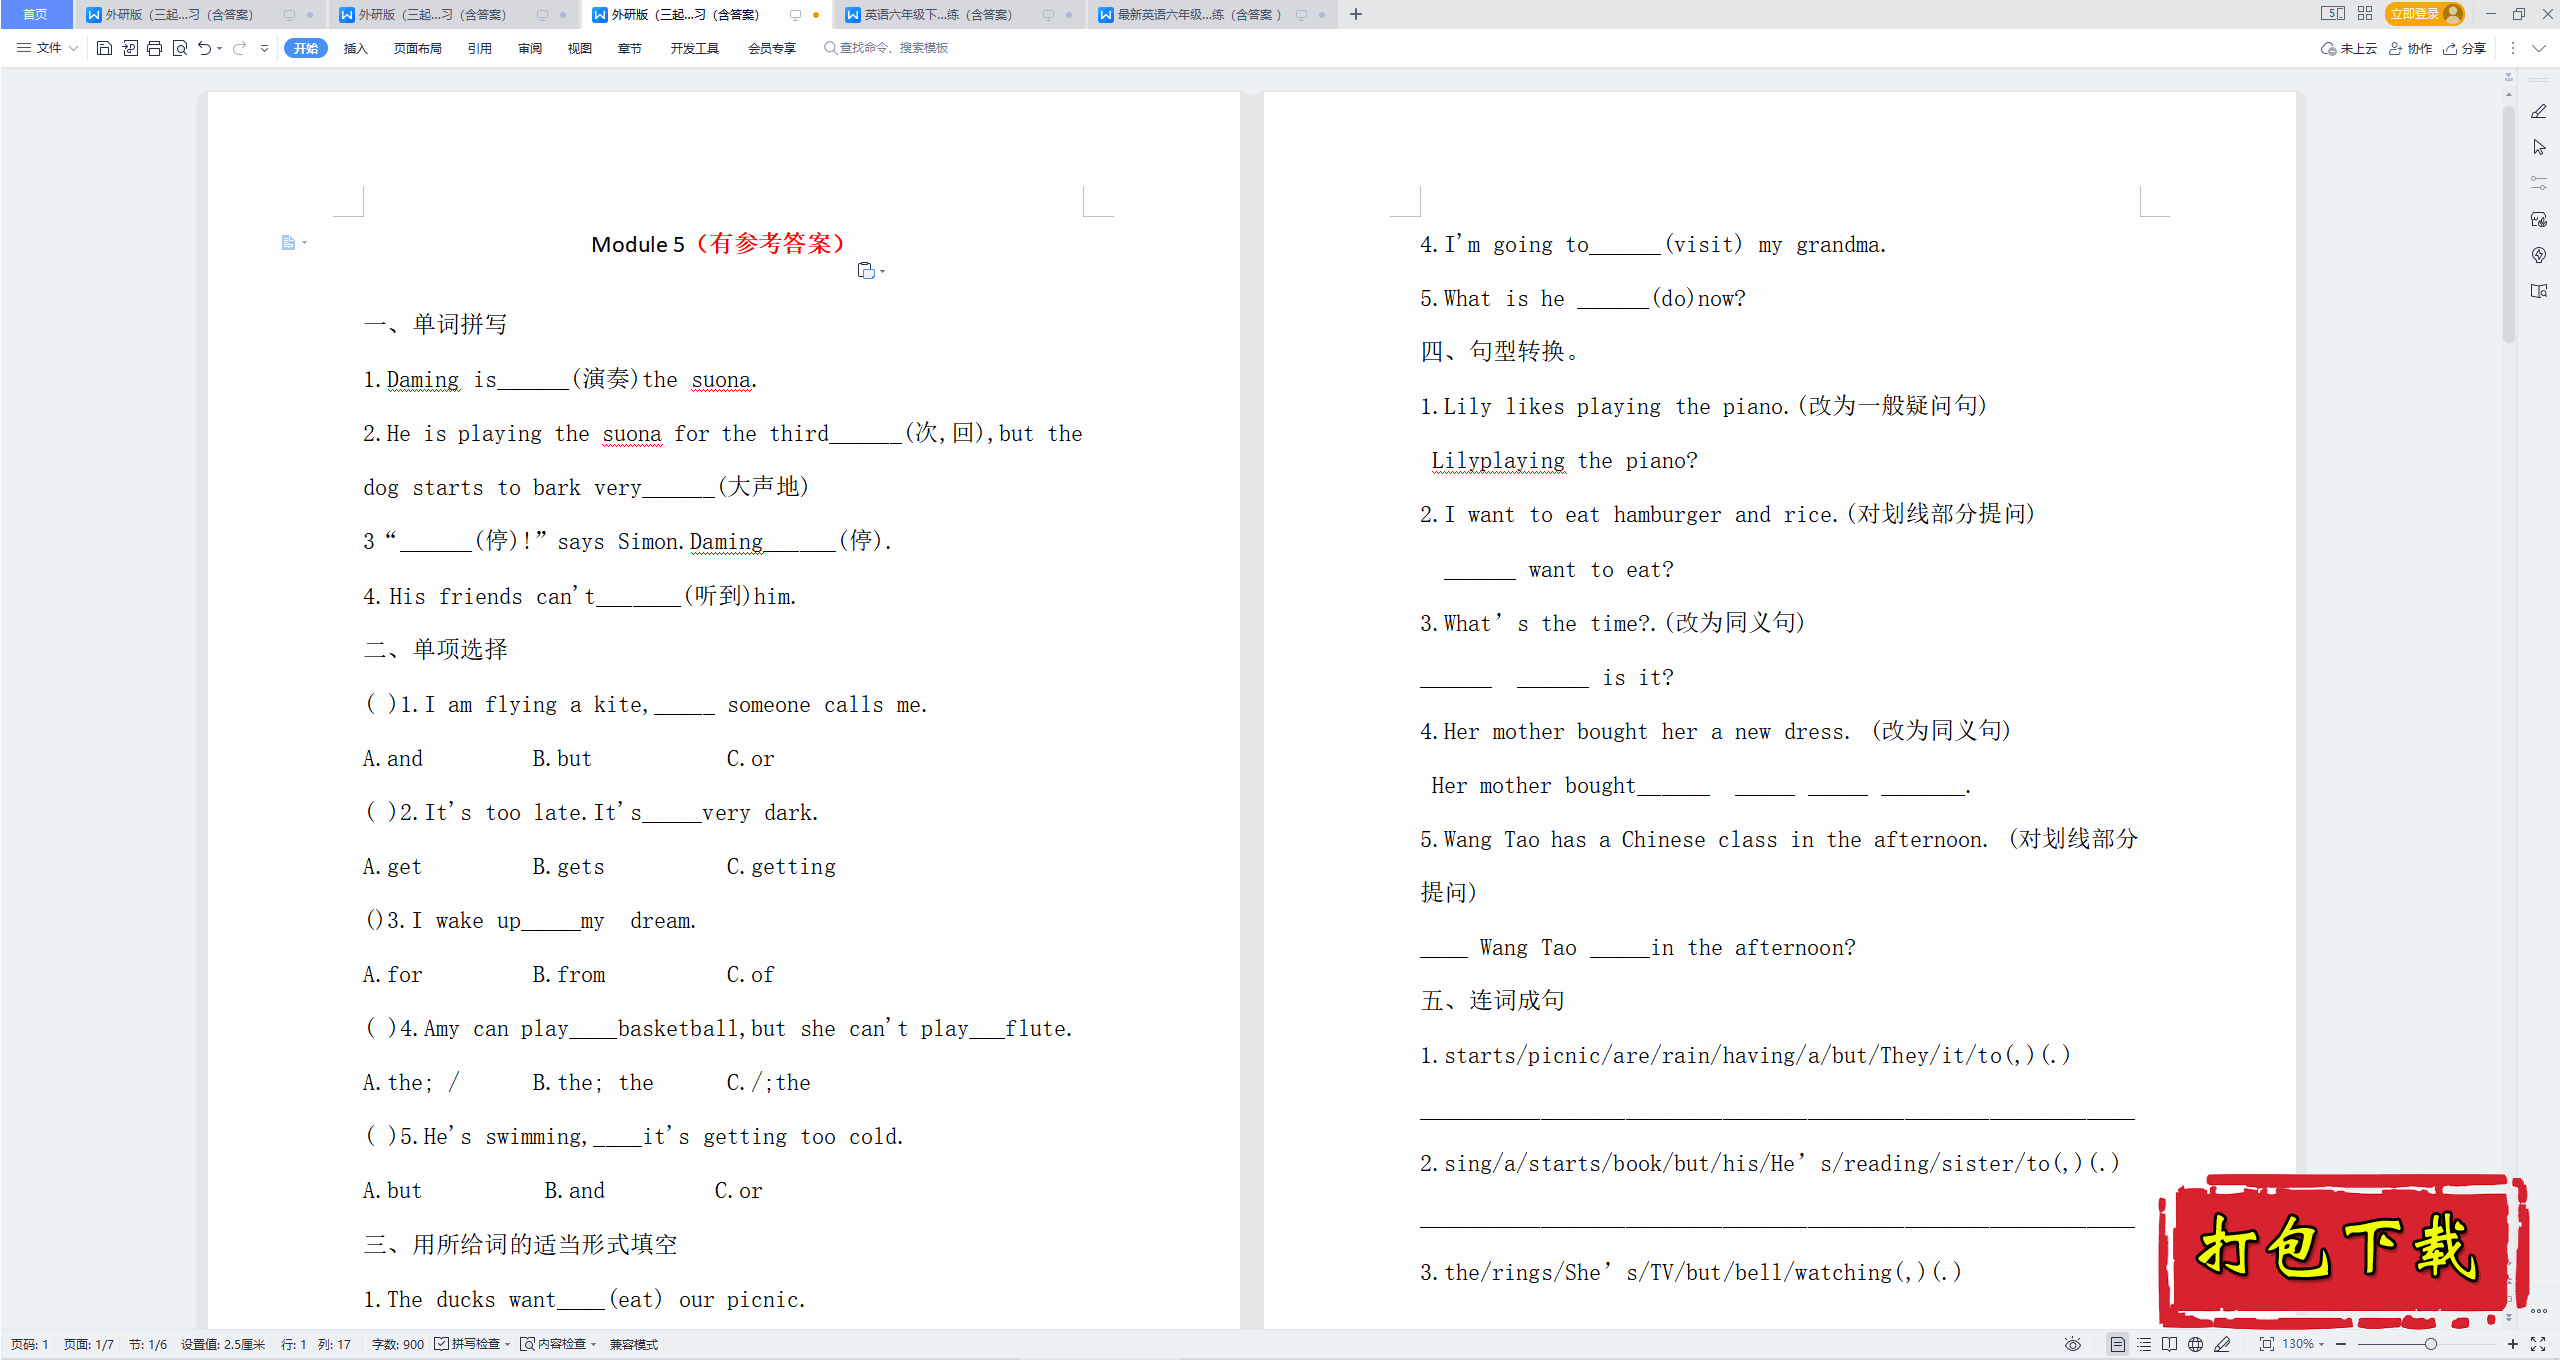This screenshot has width=2560, height=1360.
Task: Switch to outline view icon
Action: [x=2143, y=1344]
